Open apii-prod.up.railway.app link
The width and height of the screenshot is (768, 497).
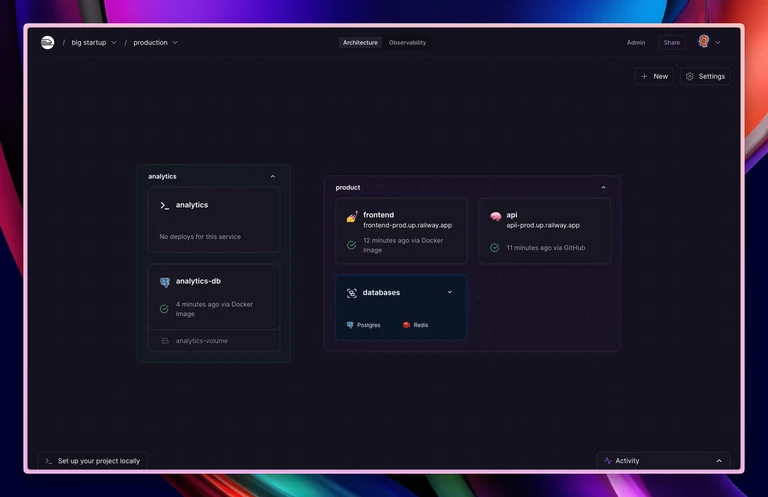click(543, 225)
